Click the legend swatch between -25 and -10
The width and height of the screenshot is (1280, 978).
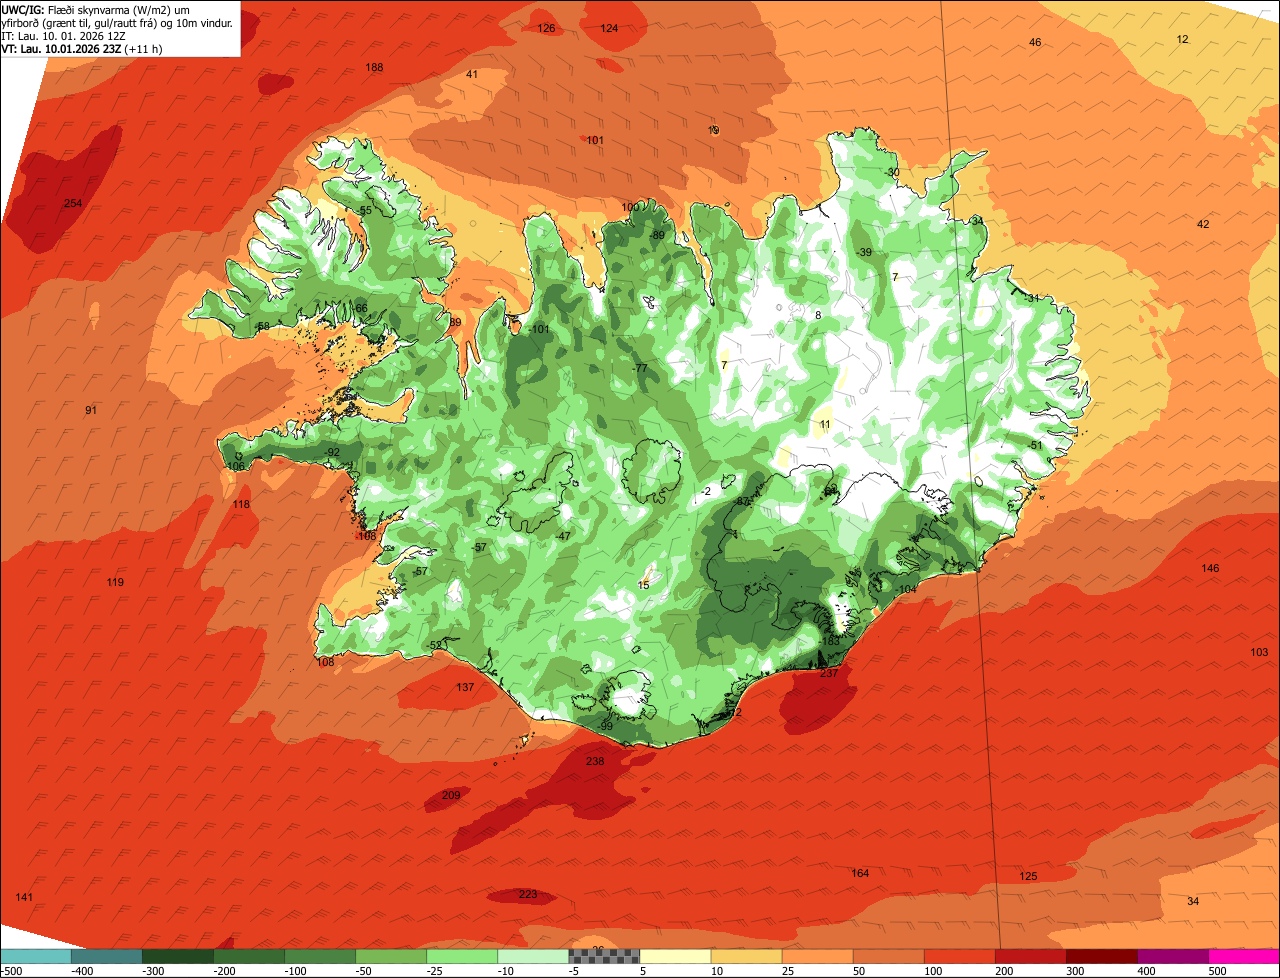coord(461,957)
